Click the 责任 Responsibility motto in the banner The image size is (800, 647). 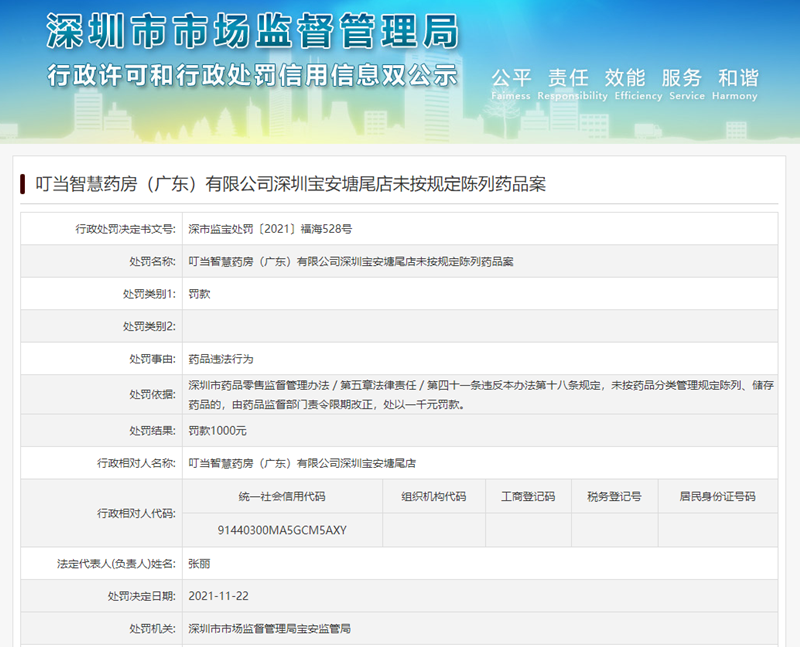572,84
